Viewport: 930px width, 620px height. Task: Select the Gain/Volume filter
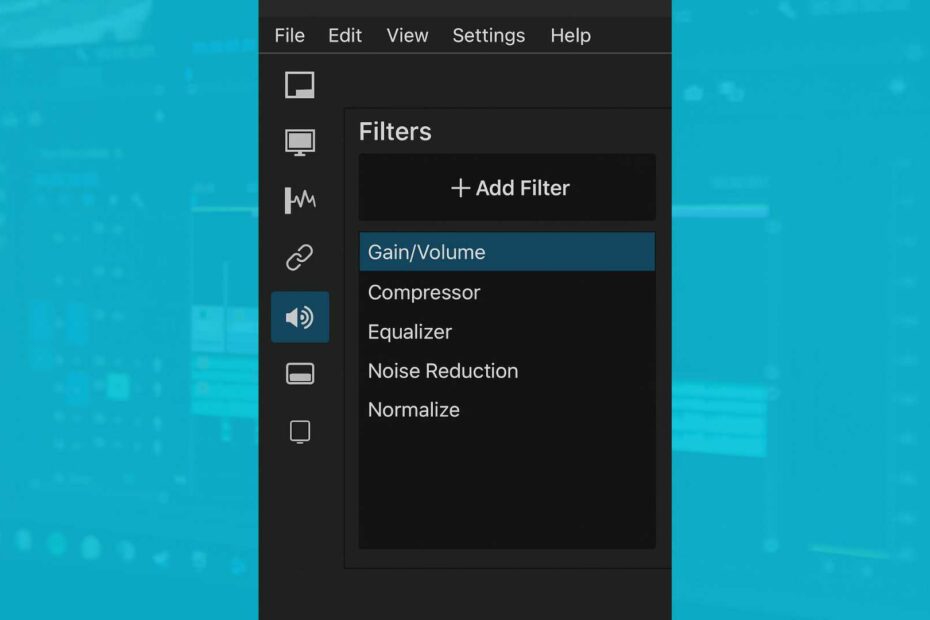point(507,252)
